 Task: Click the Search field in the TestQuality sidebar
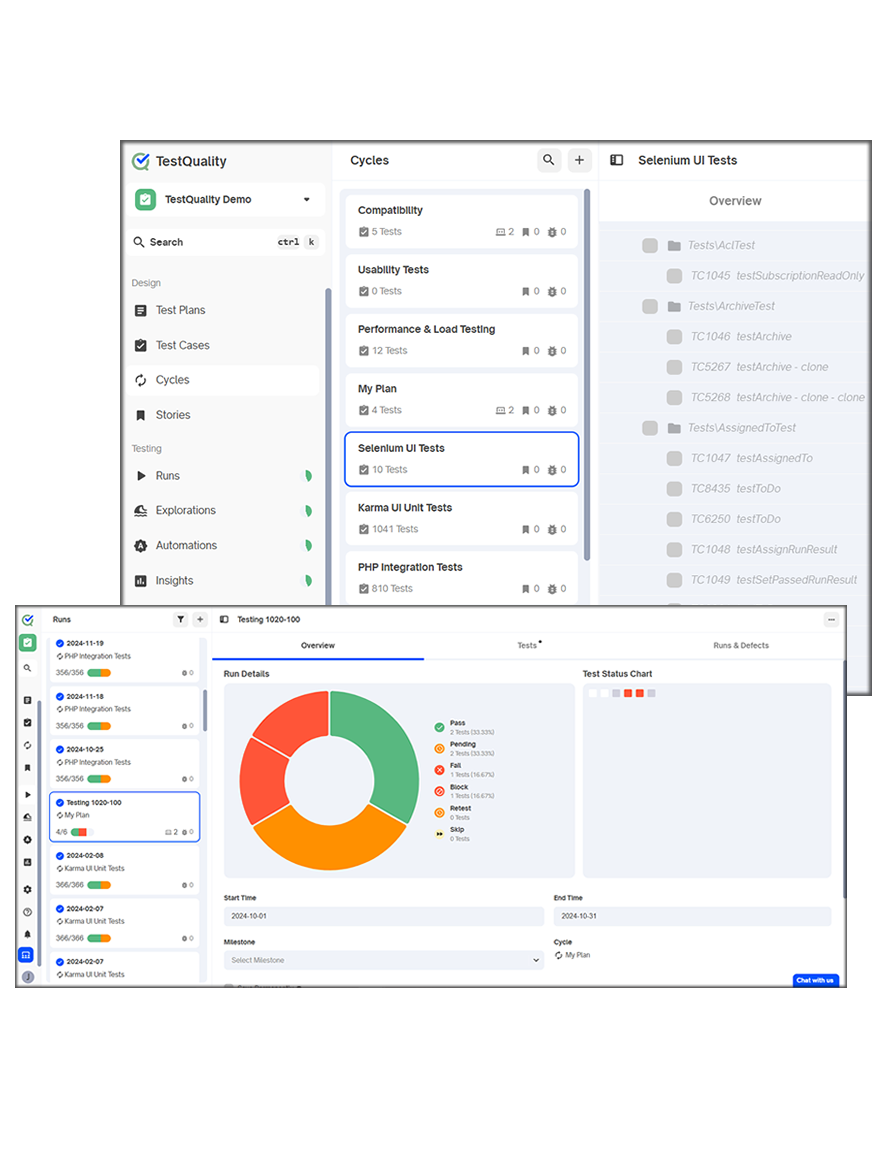(x=226, y=242)
